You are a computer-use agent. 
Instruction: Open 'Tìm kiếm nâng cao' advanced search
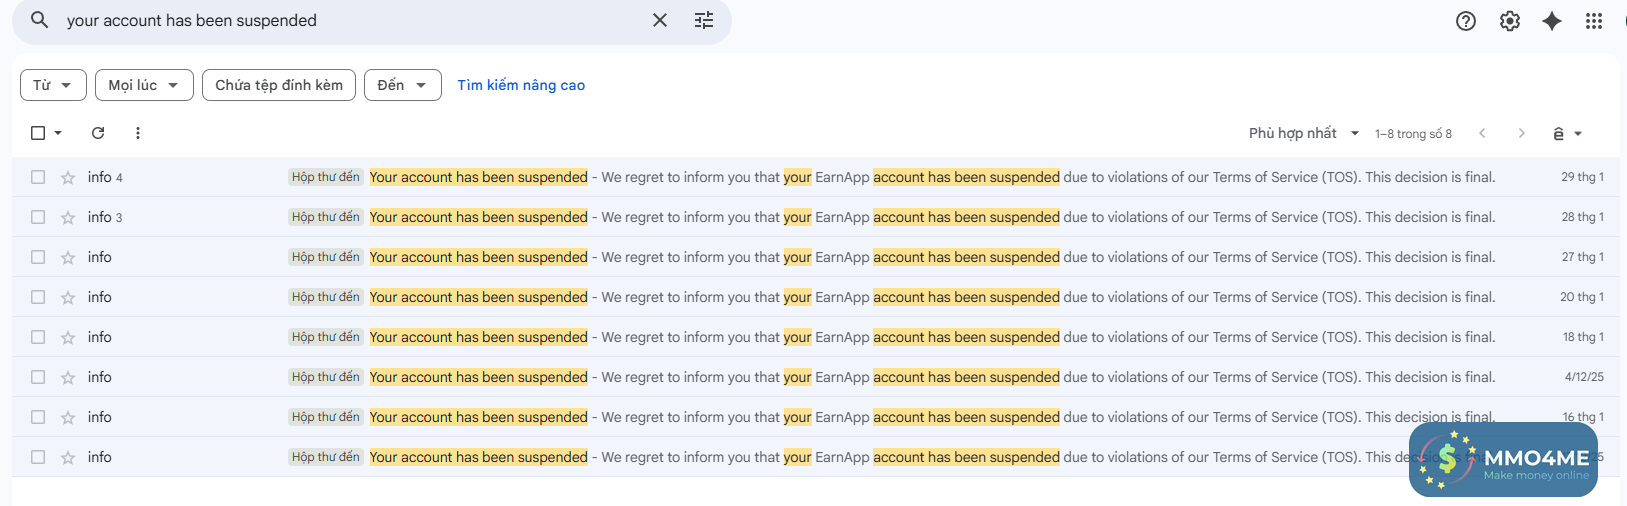tap(521, 85)
